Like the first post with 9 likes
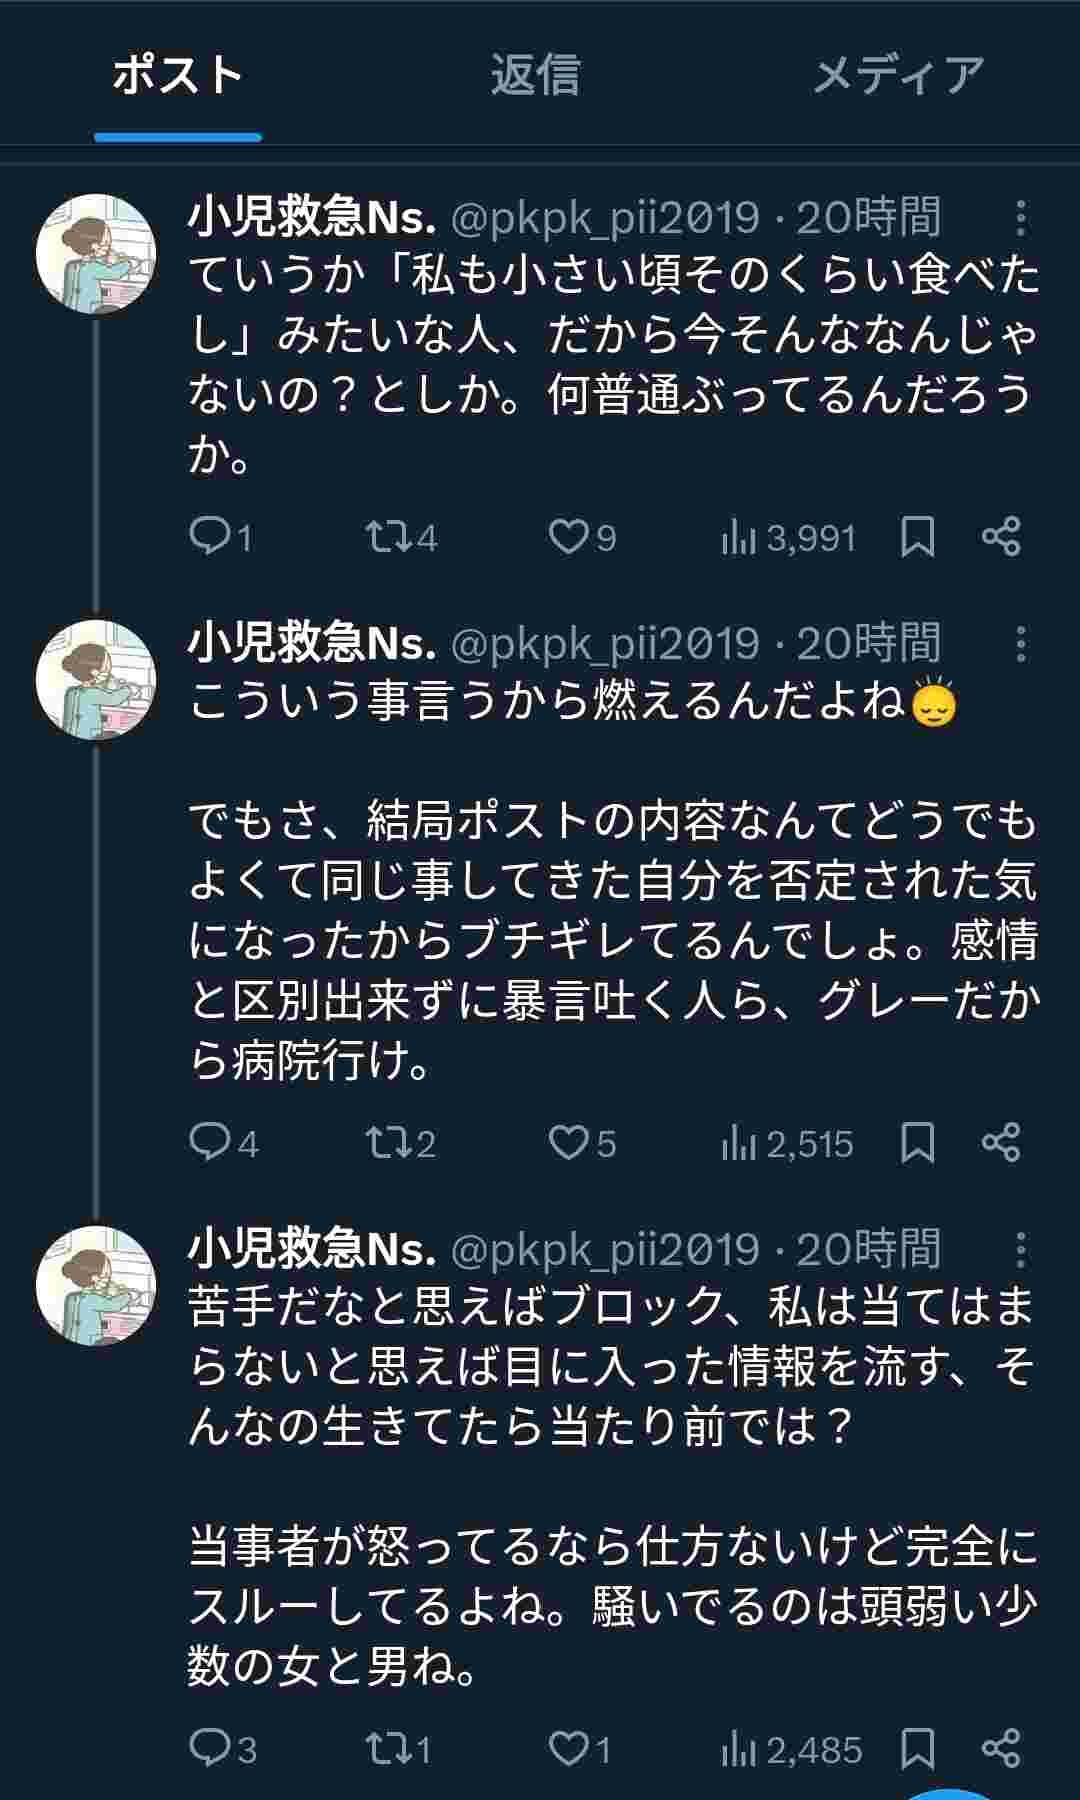 pos(569,537)
